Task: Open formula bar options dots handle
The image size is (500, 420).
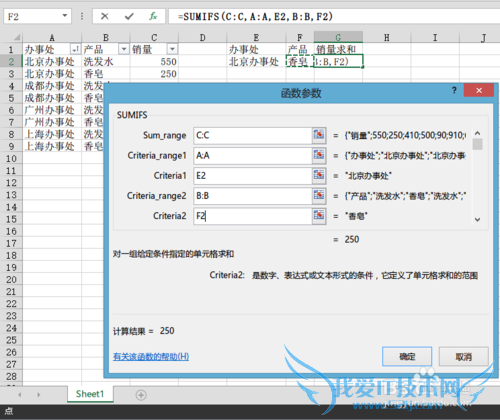Action: 82,16
